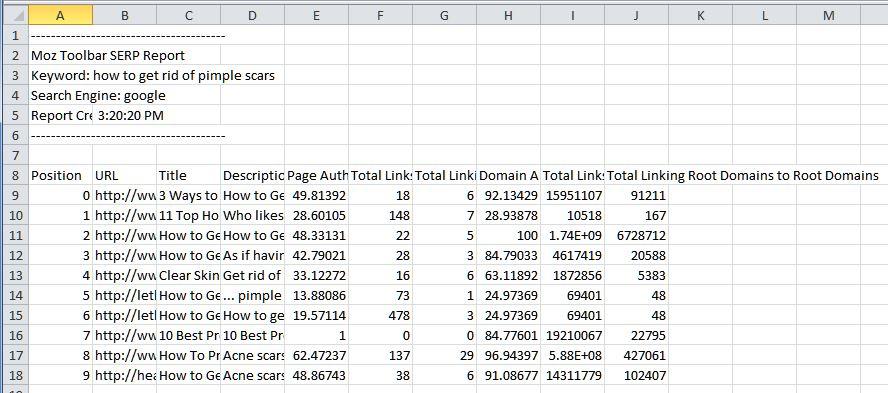
Task: Click the value 14311779
Action: pos(573,375)
